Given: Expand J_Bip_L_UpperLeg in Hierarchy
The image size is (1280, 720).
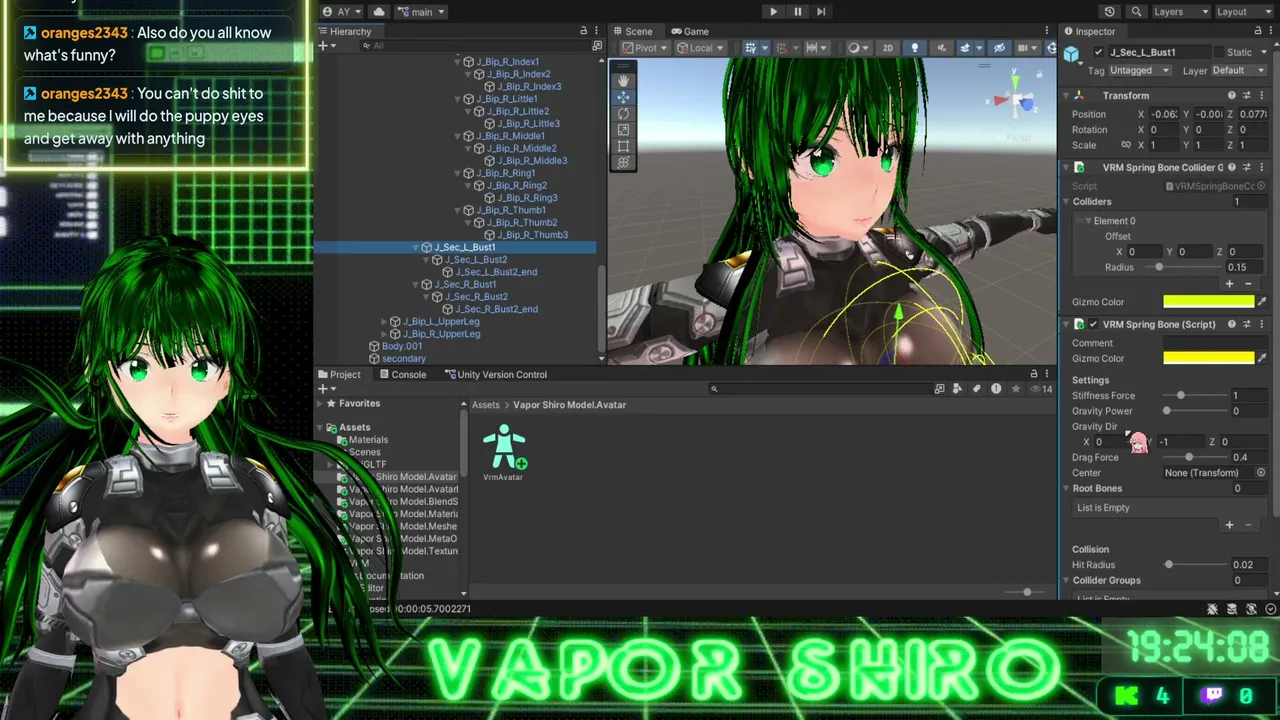Looking at the screenshot, I should [x=384, y=322].
